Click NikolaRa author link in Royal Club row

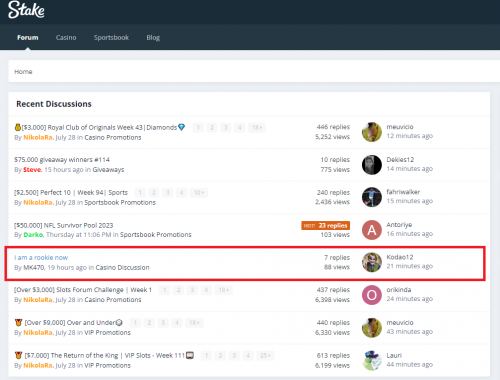pos(38,137)
